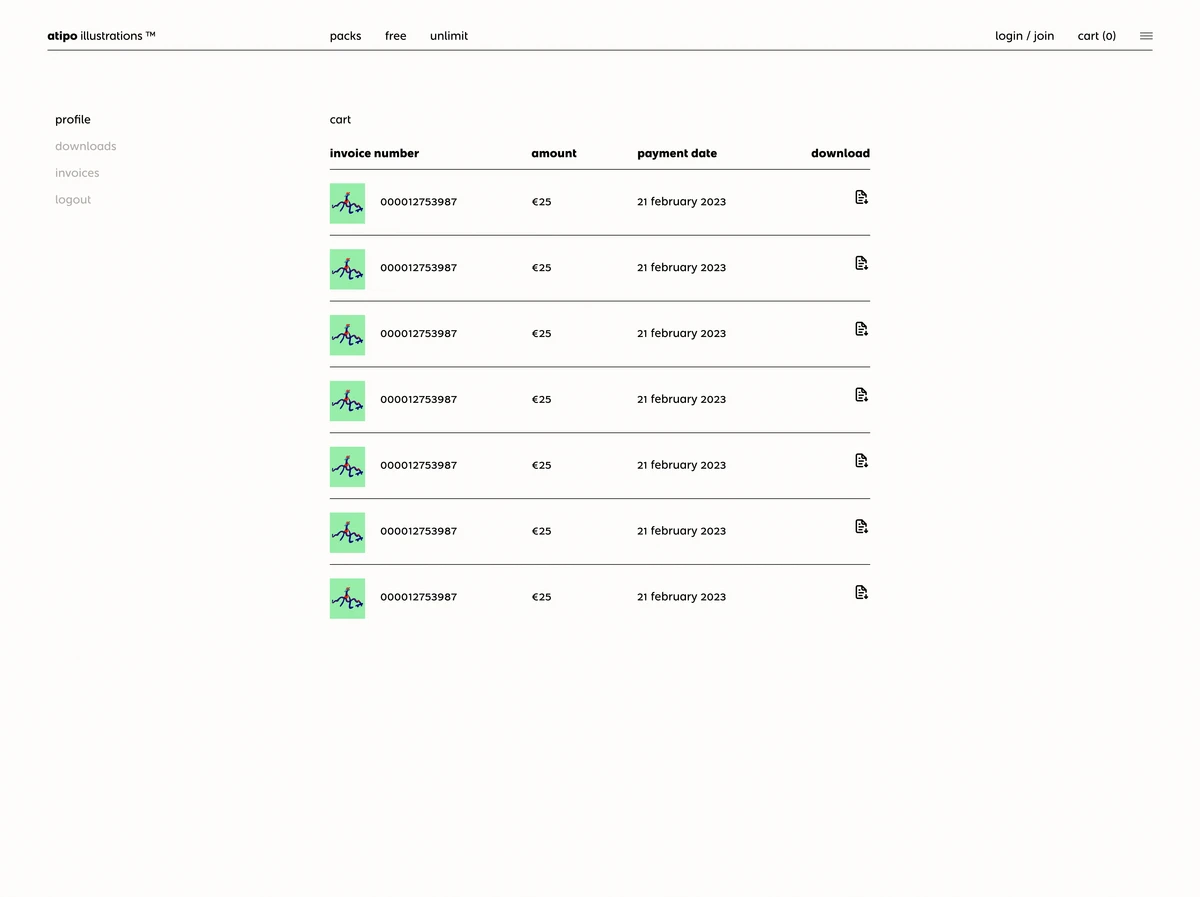Open the downloads section
This screenshot has width=1200, height=897.
click(85, 146)
